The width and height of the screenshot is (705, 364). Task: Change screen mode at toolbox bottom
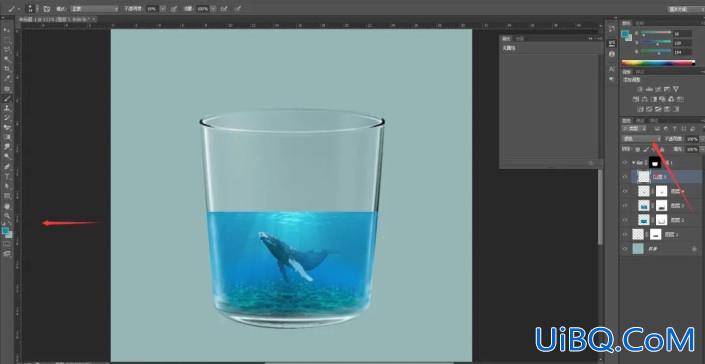tap(7, 253)
